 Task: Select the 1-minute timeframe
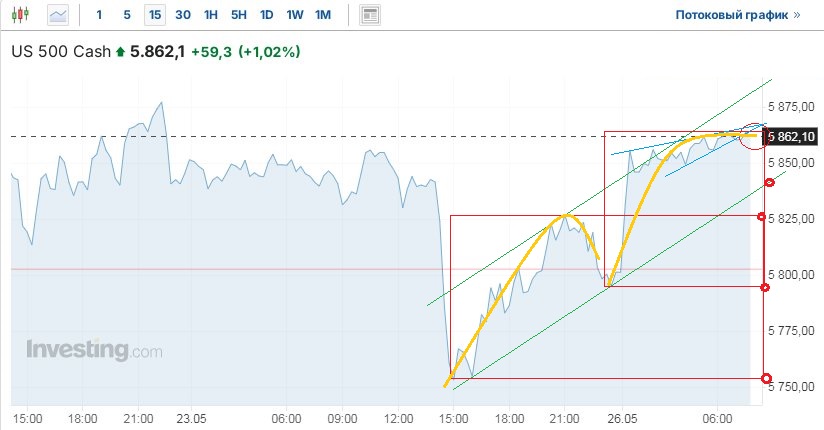pyautogui.click(x=99, y=15)
